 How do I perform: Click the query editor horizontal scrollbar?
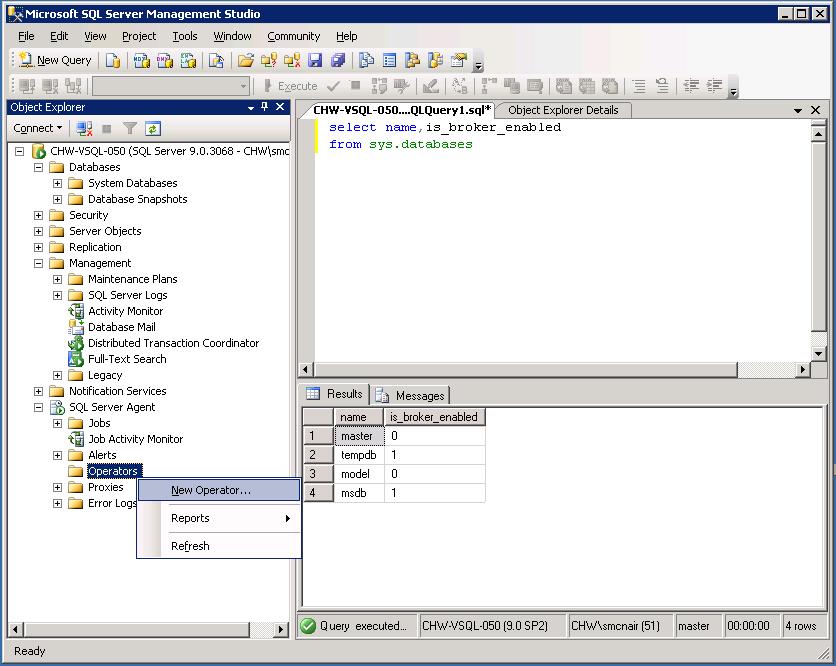526,369
